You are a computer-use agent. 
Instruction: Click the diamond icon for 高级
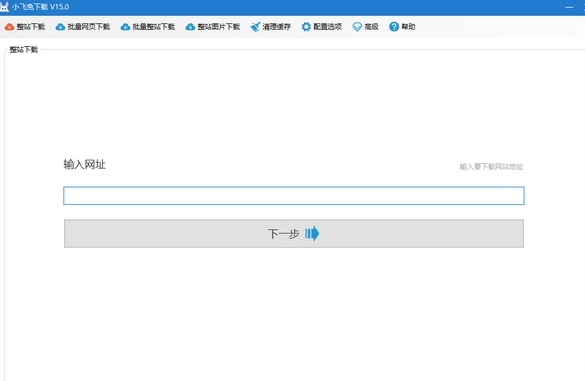357,27
